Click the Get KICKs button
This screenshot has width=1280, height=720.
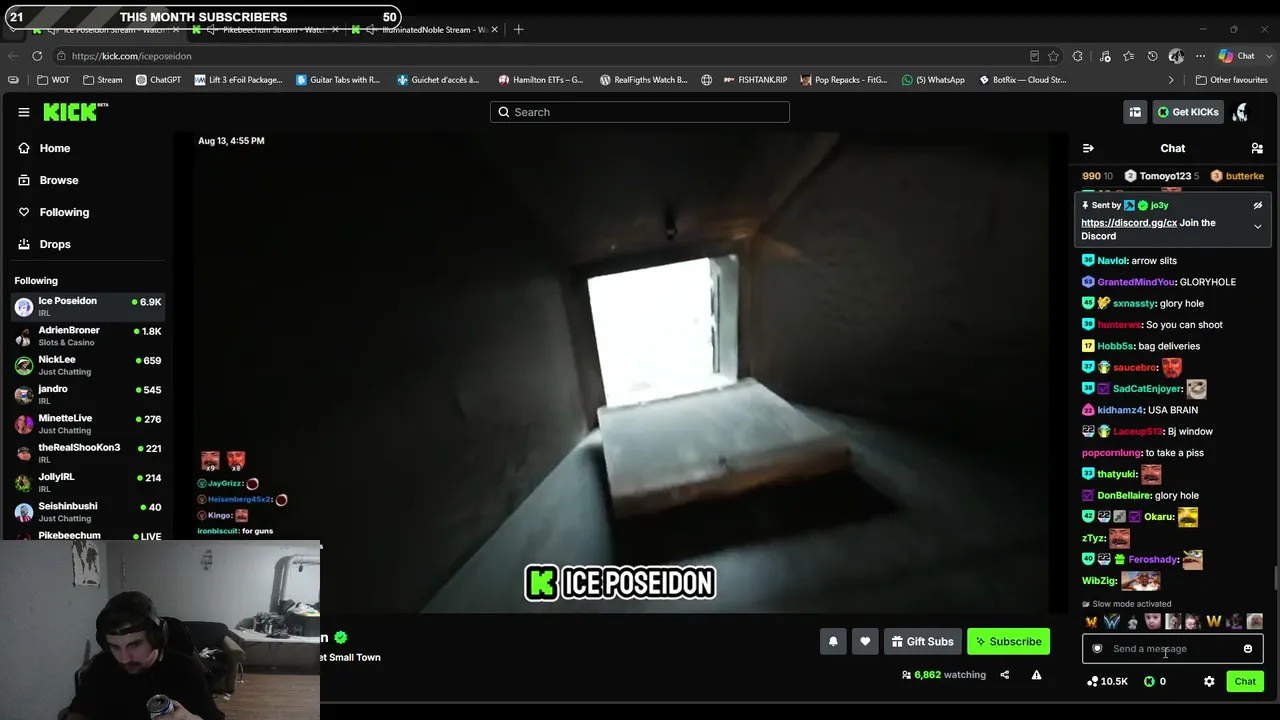(x=1188, y=112)
